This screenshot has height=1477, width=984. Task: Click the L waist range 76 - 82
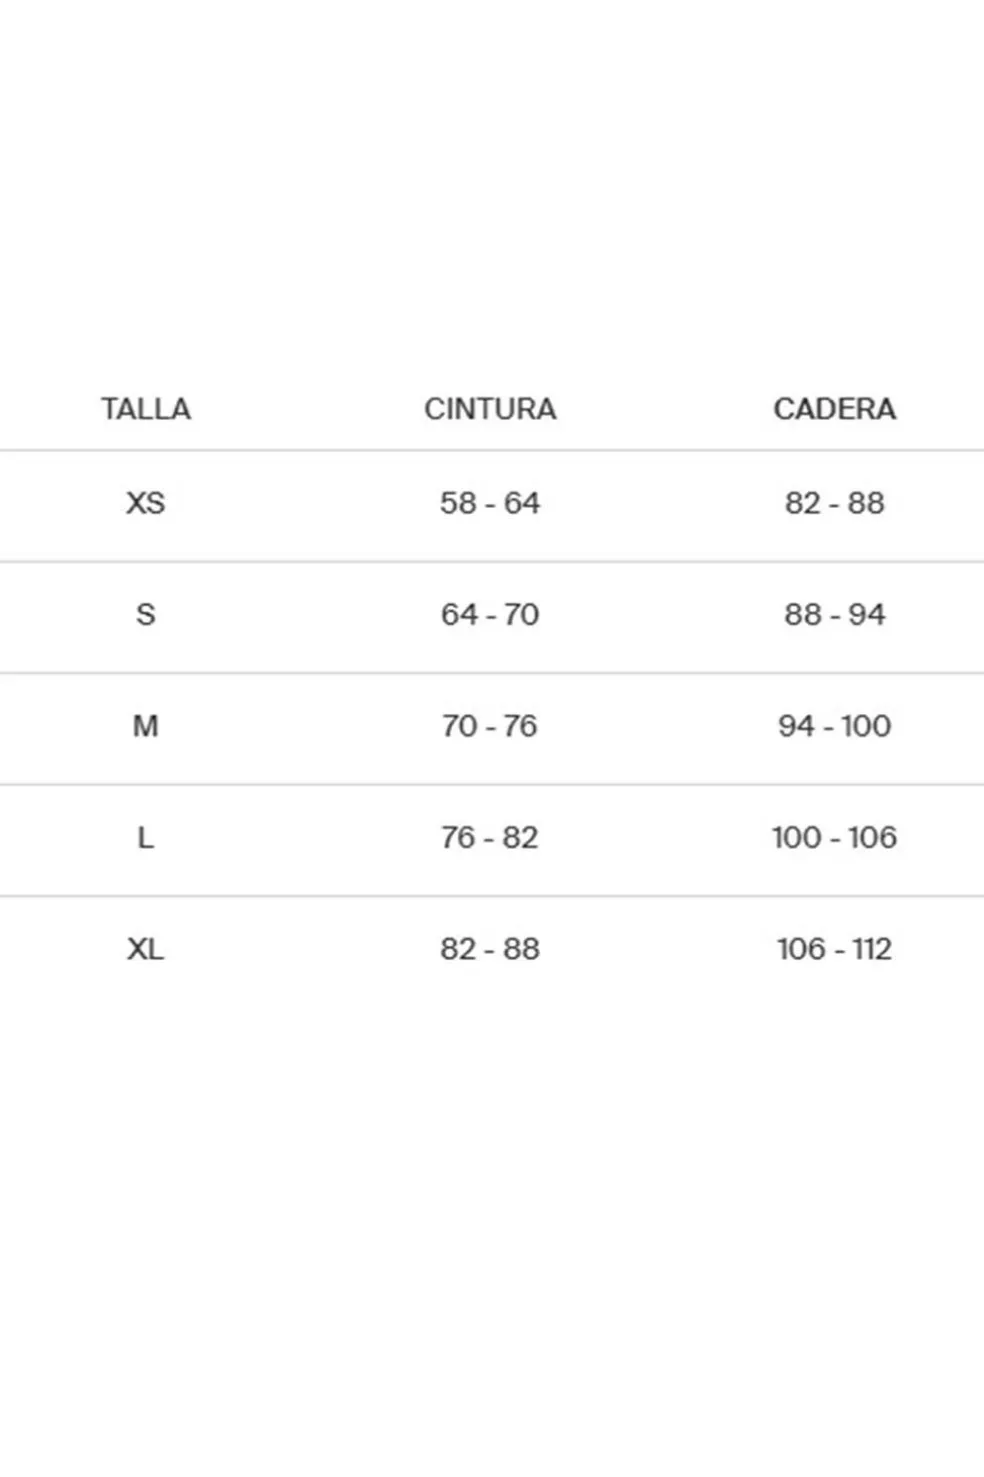point(490,837)
